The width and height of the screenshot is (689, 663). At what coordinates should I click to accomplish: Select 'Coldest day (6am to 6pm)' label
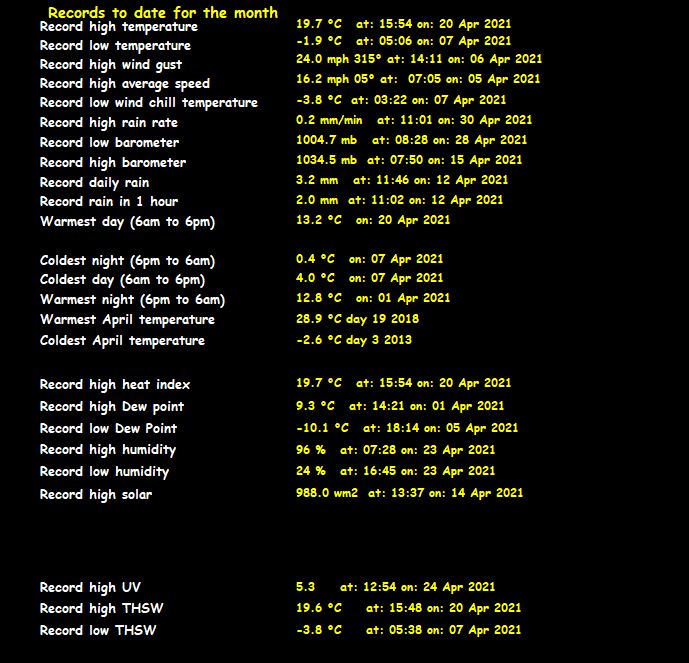click(x=123, y=280)
